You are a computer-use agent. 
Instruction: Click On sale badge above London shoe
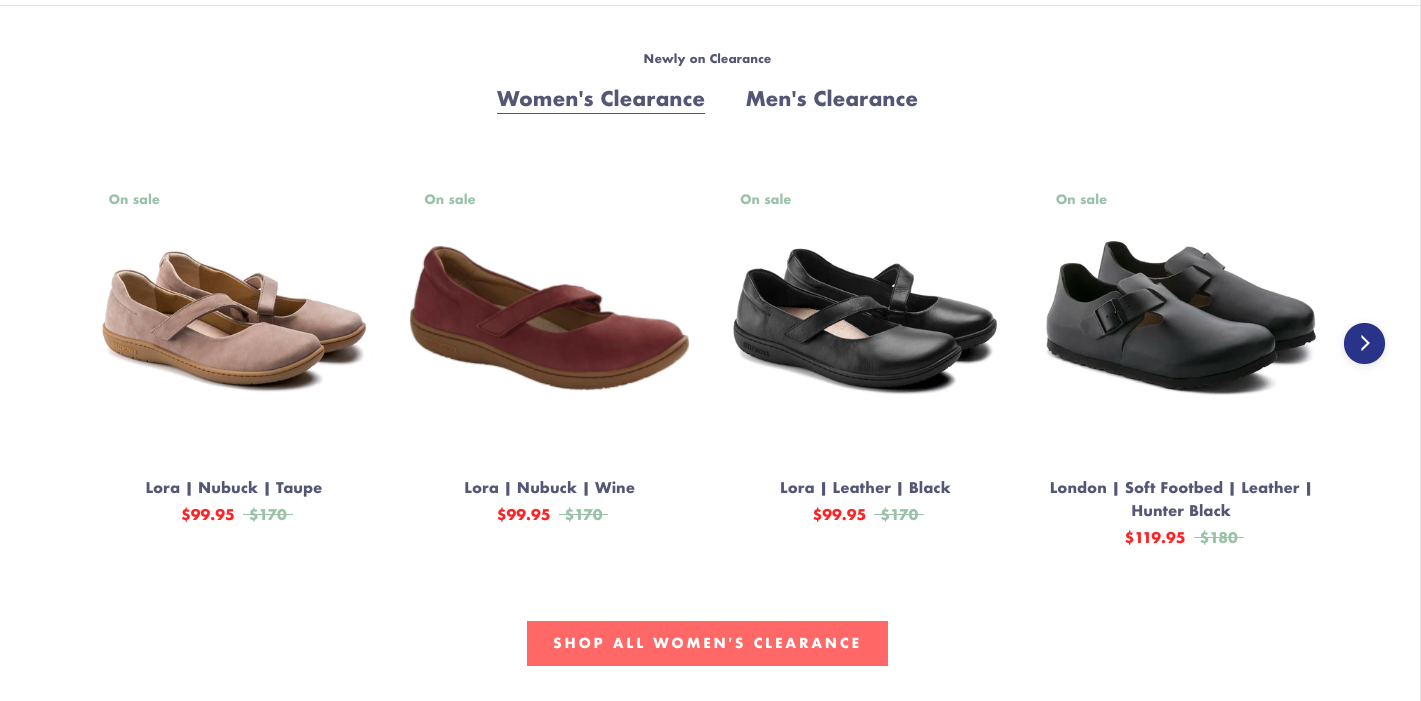pyautogui.click(x=1081, y=199)
